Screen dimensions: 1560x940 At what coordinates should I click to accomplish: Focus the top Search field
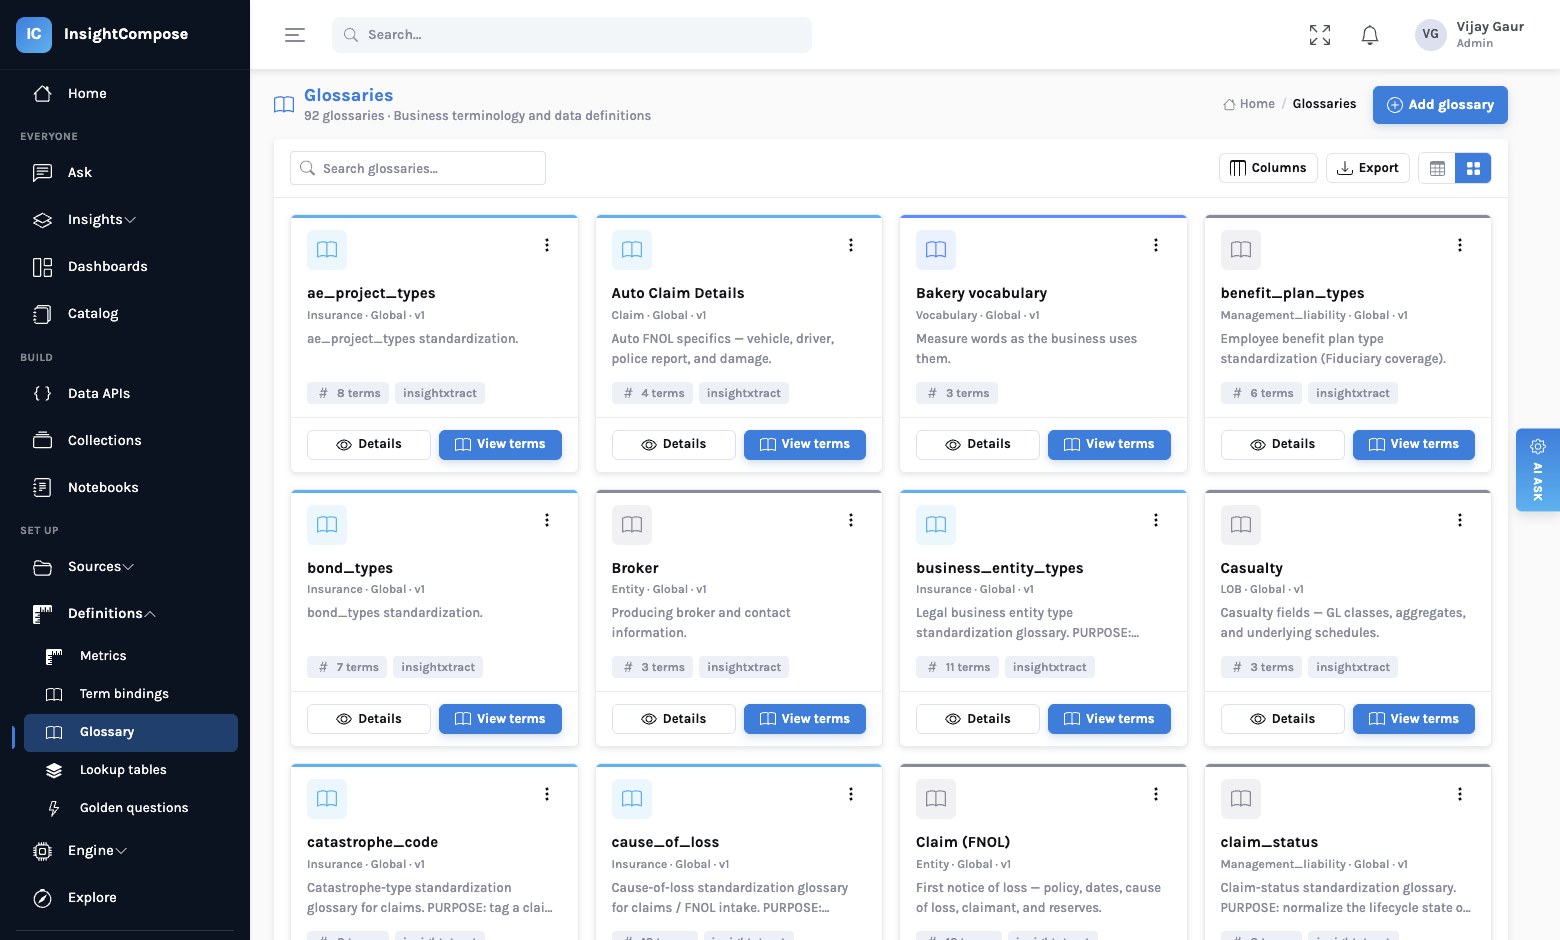pos(572,35)
